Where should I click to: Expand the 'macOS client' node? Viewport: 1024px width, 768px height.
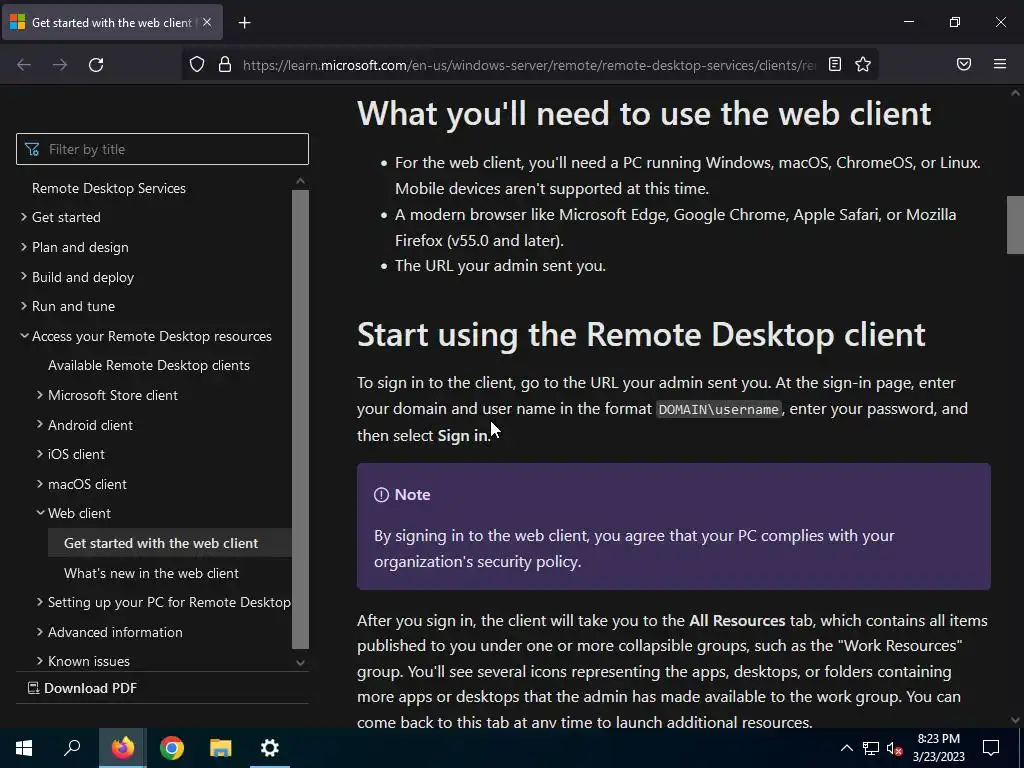[40, 484]
